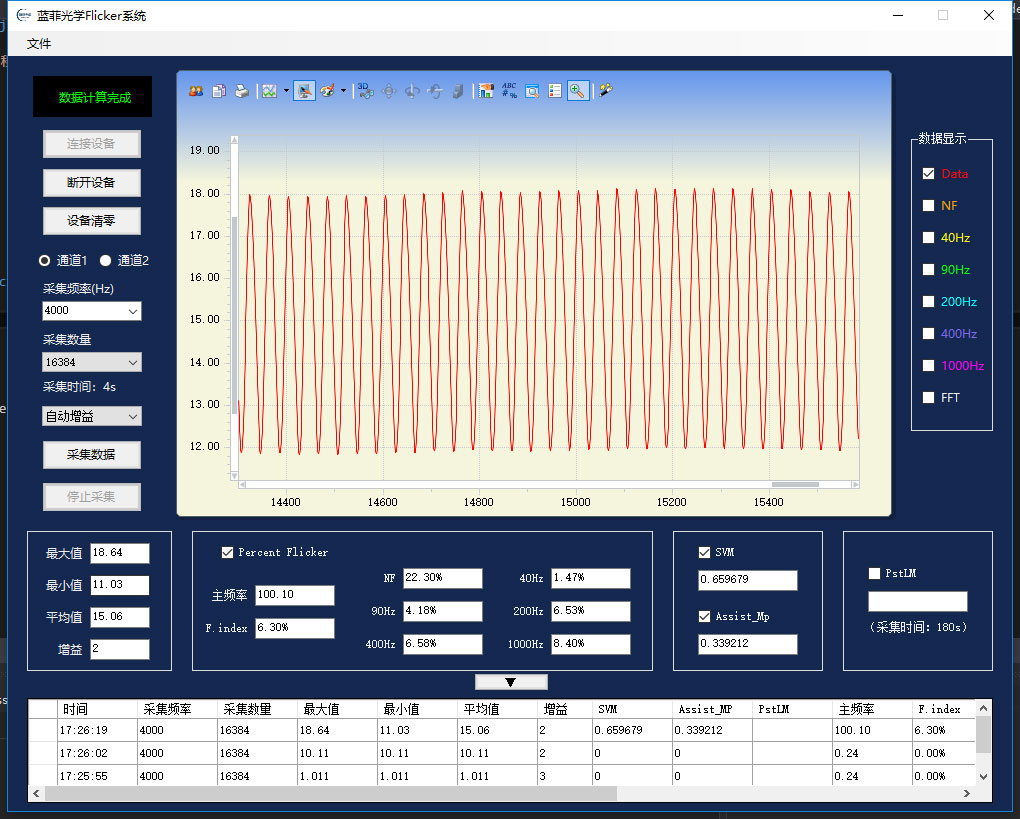Open the chart palette color tool

pos(327,91)
